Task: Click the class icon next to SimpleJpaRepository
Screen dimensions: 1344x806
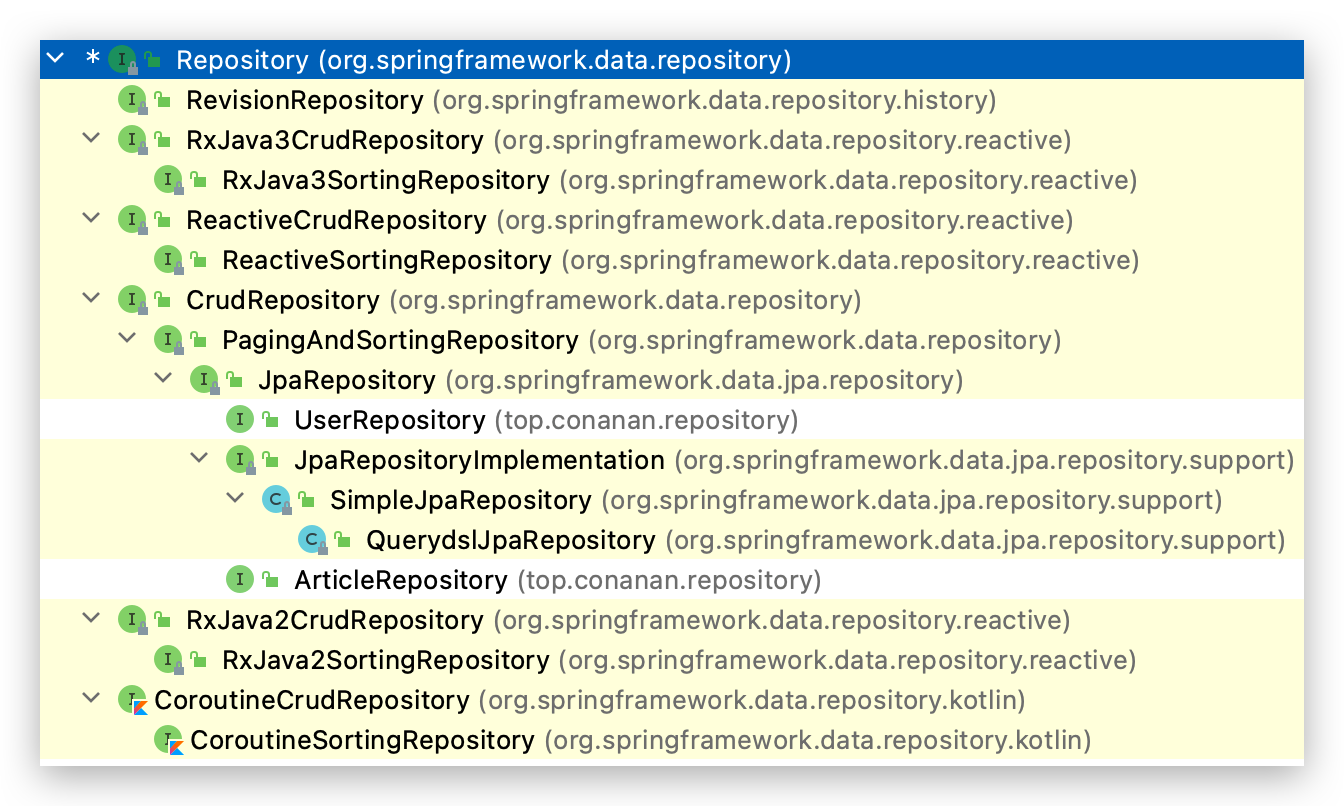Action: point(275,500)
